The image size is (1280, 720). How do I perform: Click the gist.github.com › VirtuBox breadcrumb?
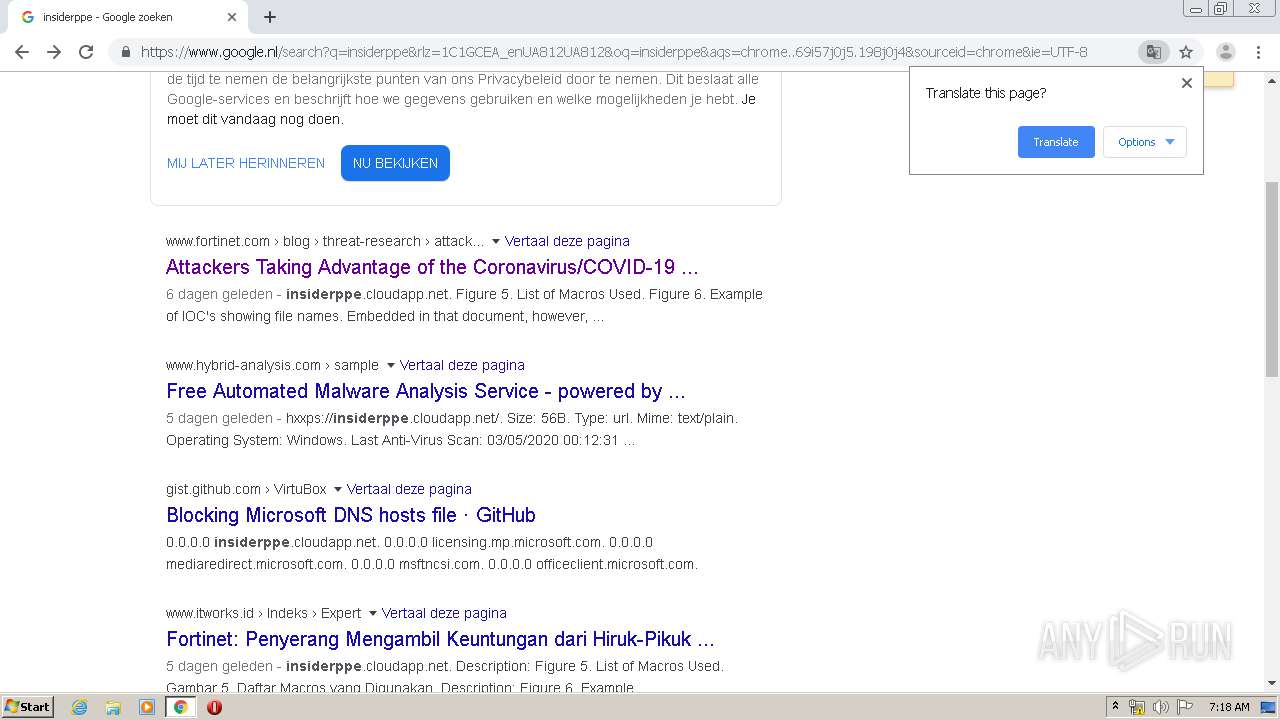(x=246, y=489)
